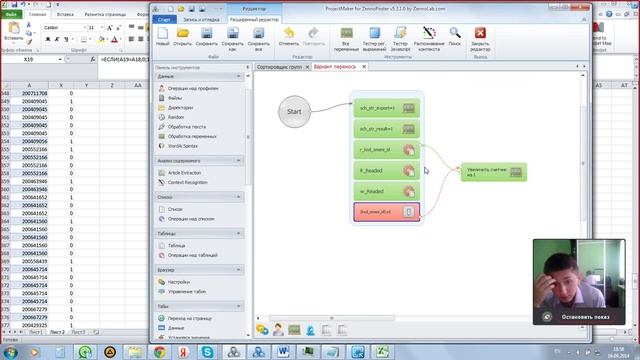The image size is (640, 360).
Task: Select the sch_str_result+1 action block
Action: tap(387, 129)
